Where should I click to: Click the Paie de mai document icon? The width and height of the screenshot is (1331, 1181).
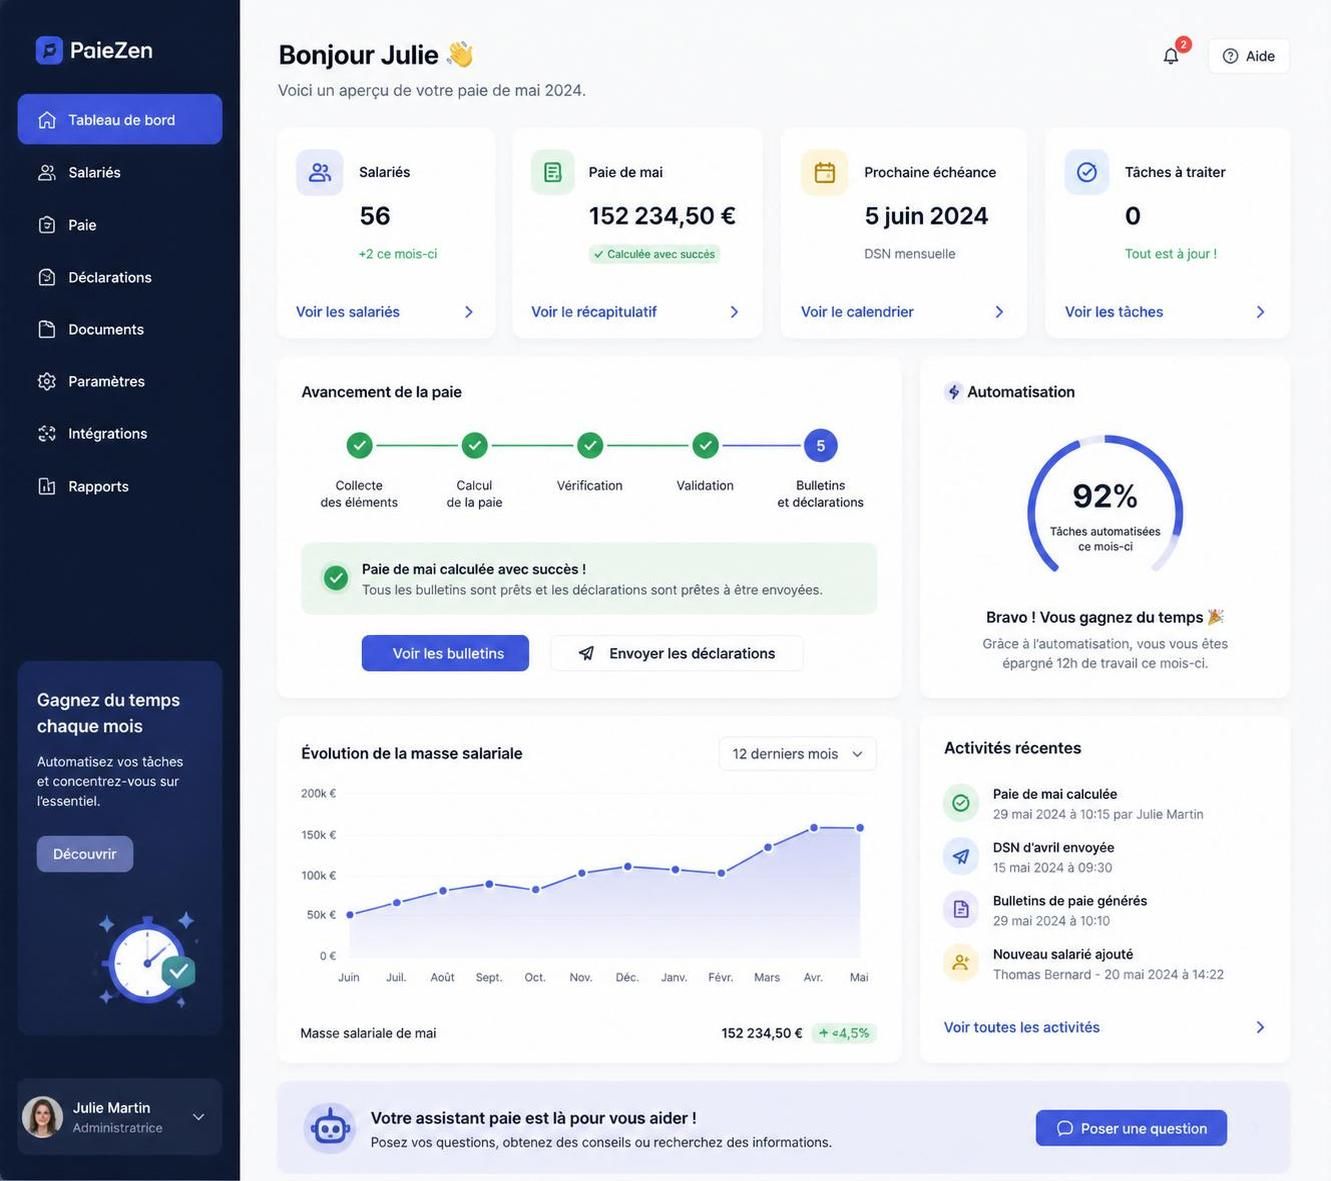point(553,172)
